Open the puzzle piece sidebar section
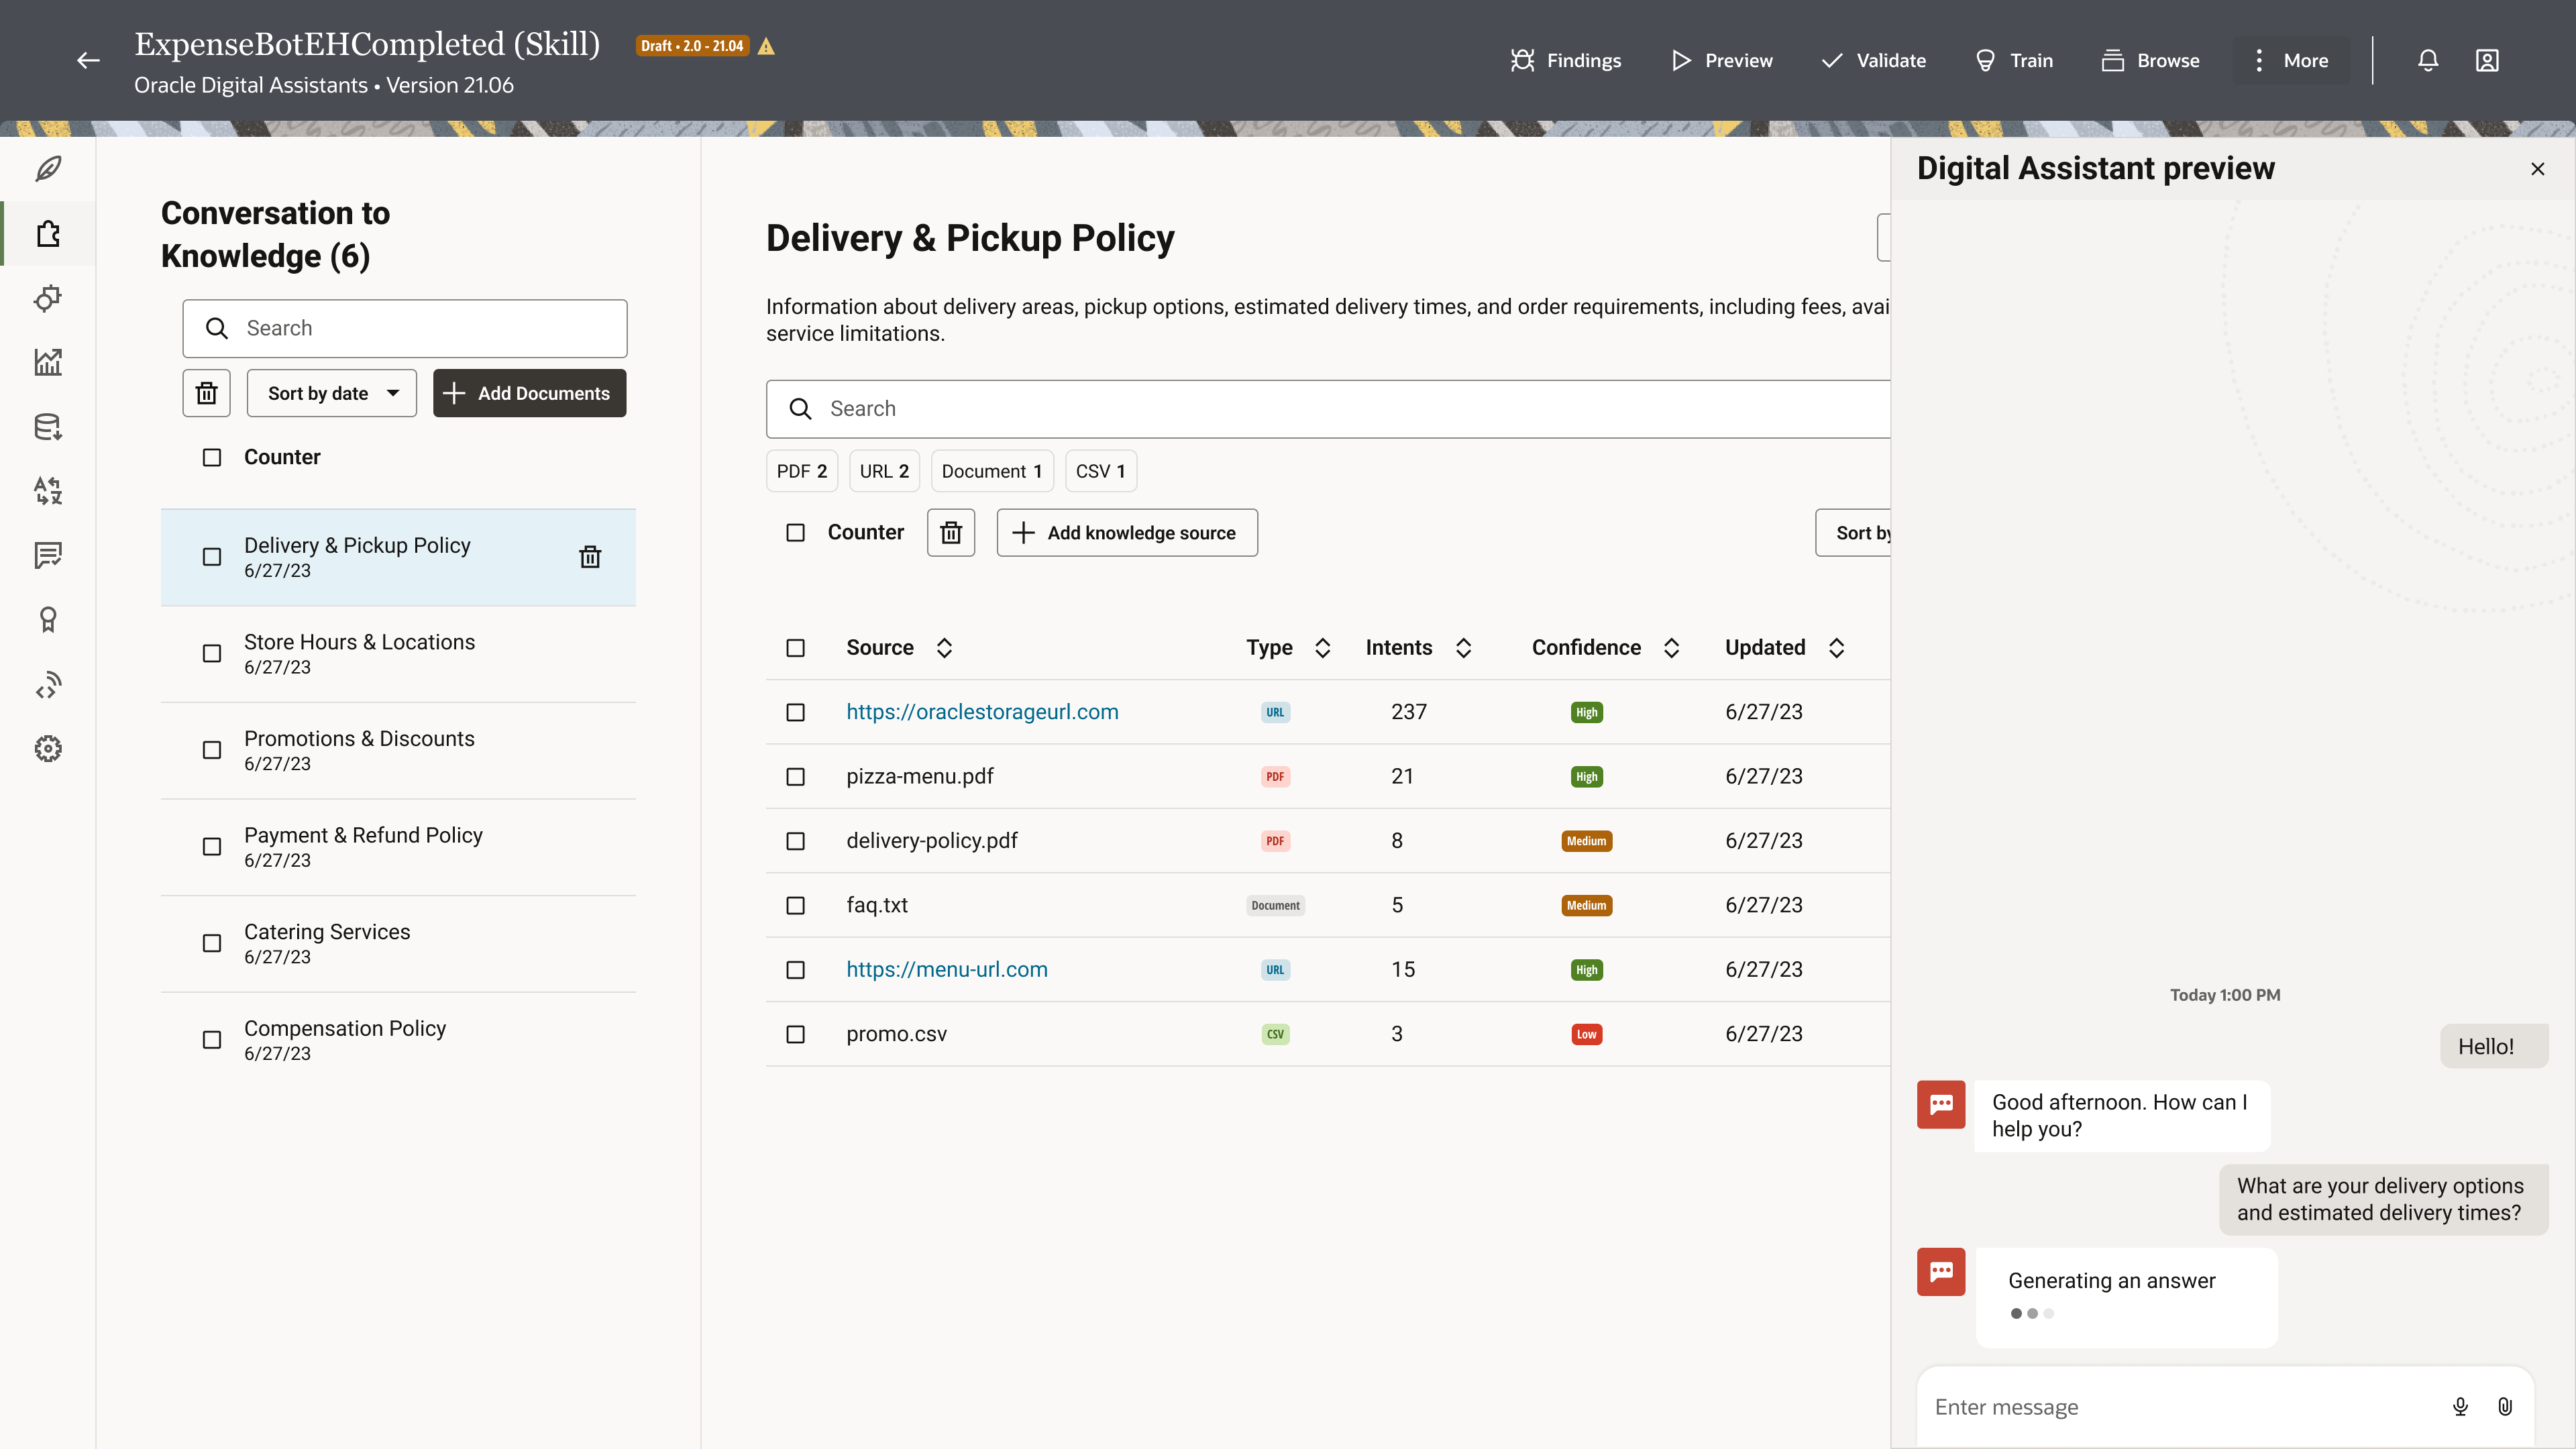2576x1449 pixels. click(48, 233)
